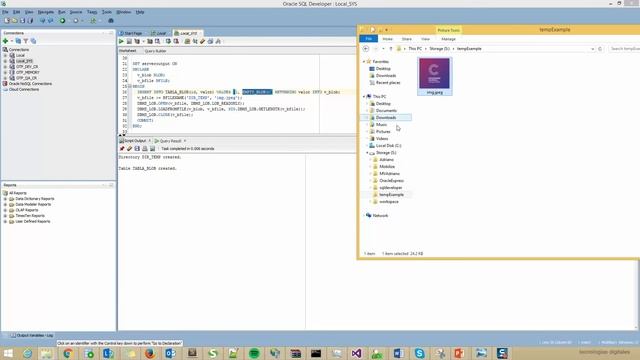640x360 pixels.
Task: Click the Search tempExample field
Action: pos(624,49)
